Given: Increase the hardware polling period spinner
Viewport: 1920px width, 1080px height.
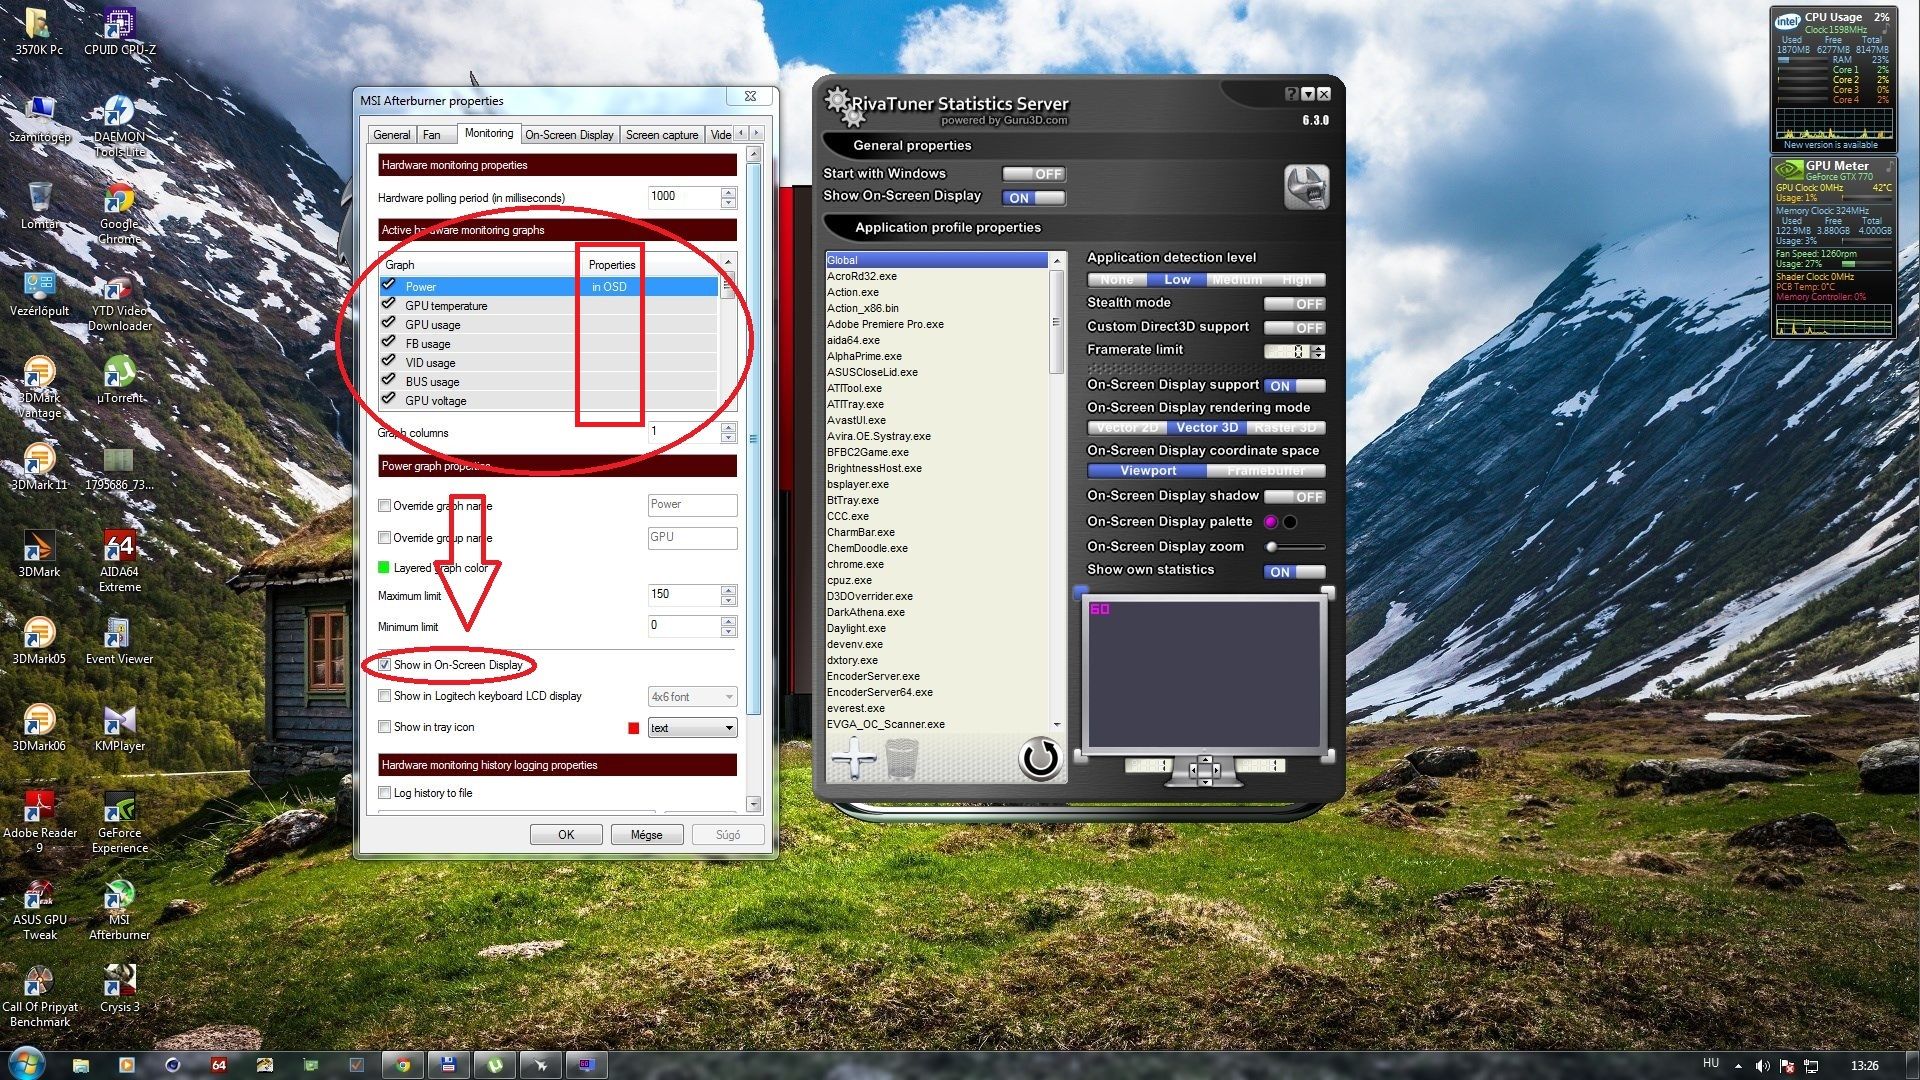Looking at the screenshot, I should tap(728, 192).
